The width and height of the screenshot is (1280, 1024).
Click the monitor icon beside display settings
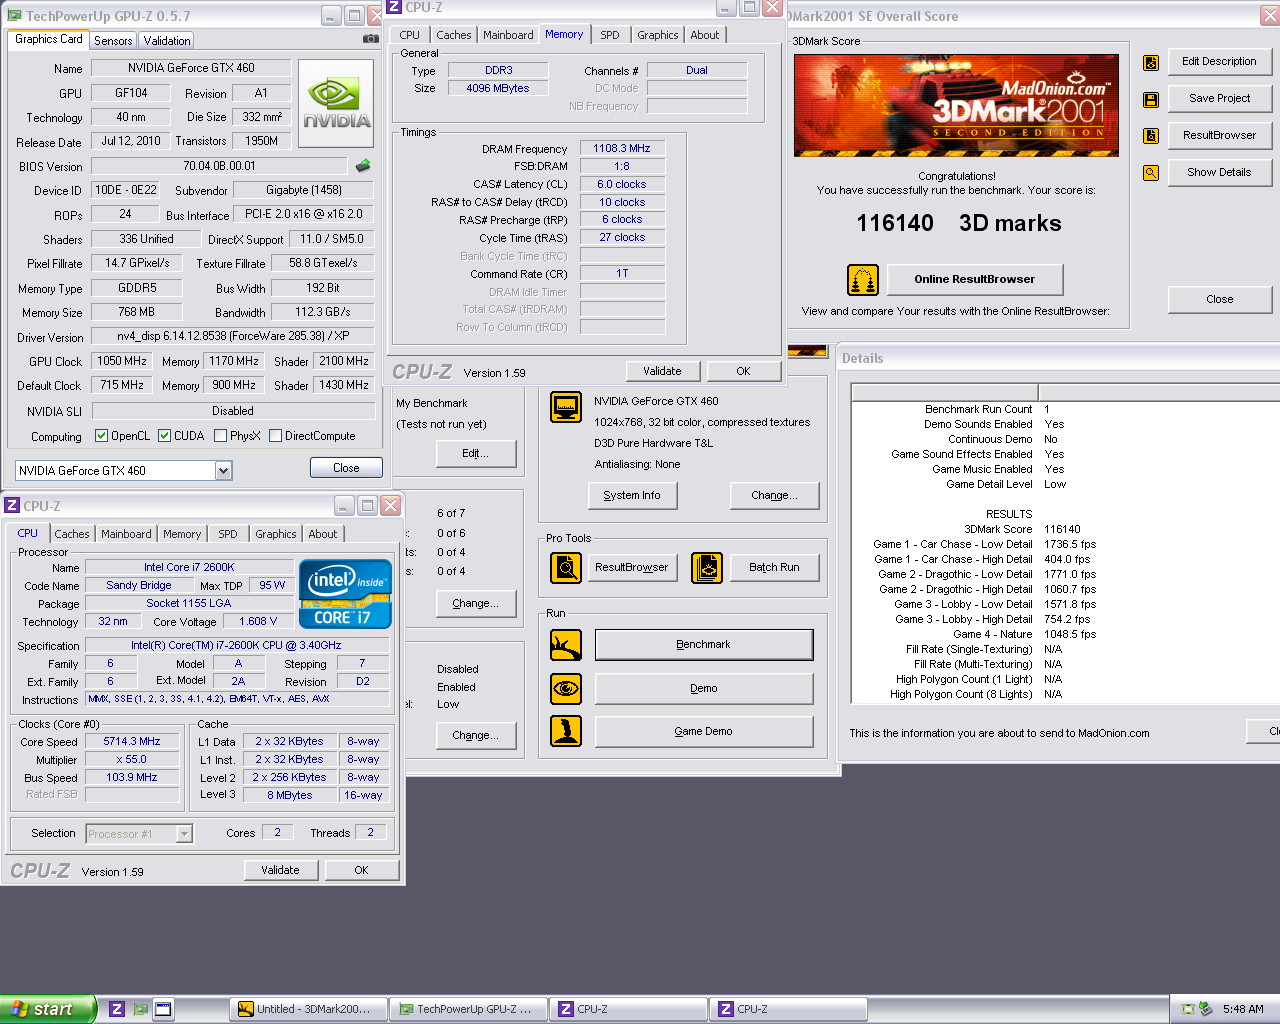tap(566, 407)
